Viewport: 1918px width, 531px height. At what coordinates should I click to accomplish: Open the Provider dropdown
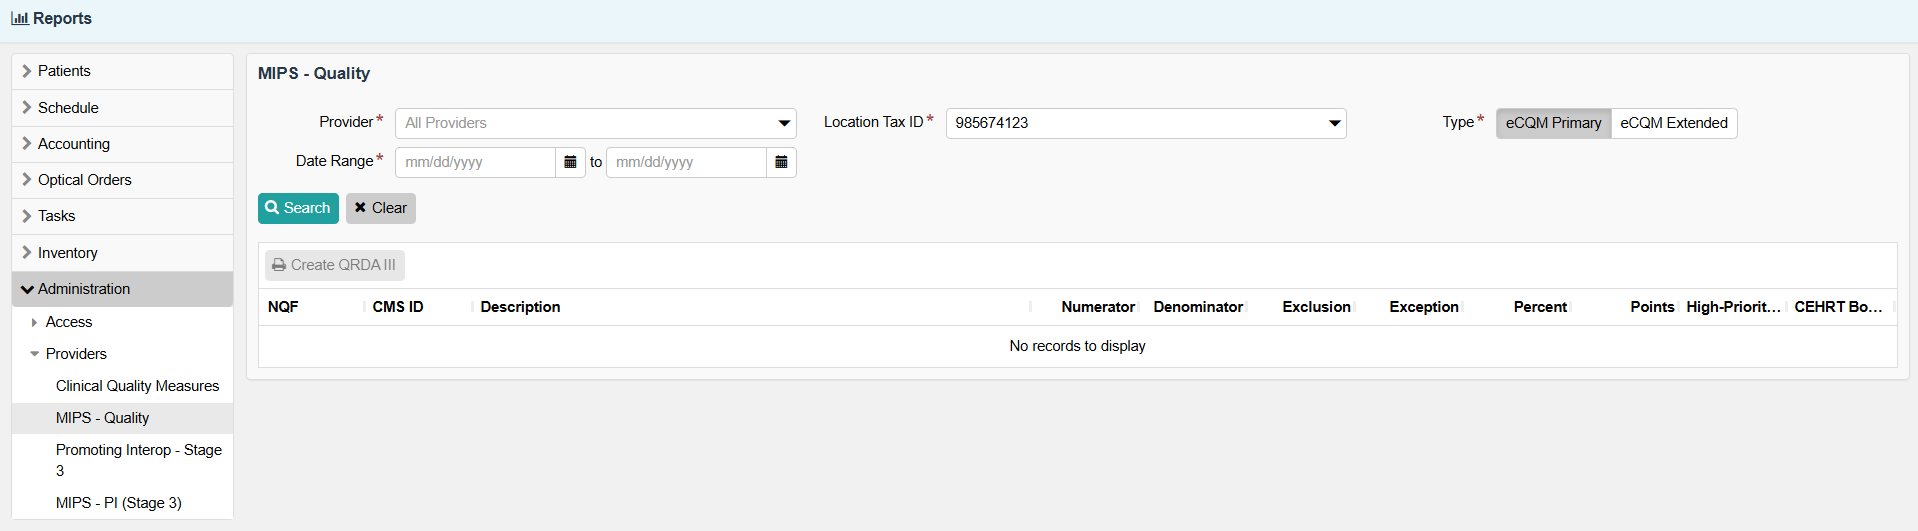pyautogui.click(x=784, y=123)
